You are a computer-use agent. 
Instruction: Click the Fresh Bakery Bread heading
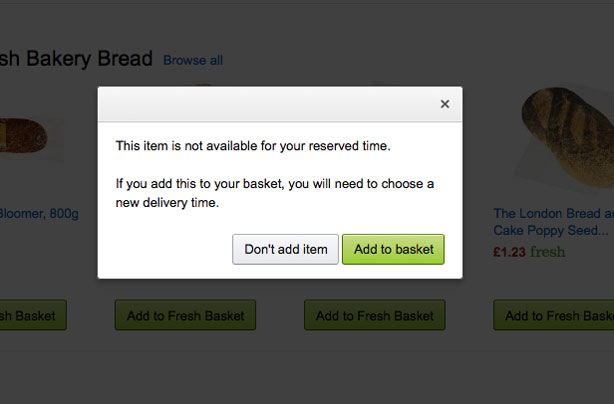(x=76, y=59)
